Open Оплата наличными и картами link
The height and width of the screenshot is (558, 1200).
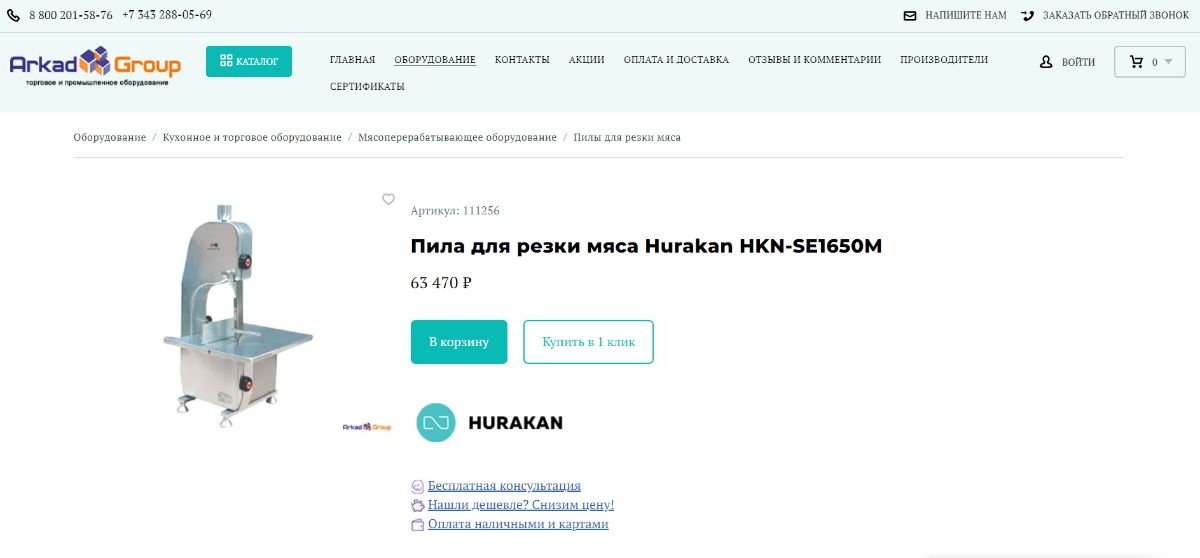(x=518, y=524)
